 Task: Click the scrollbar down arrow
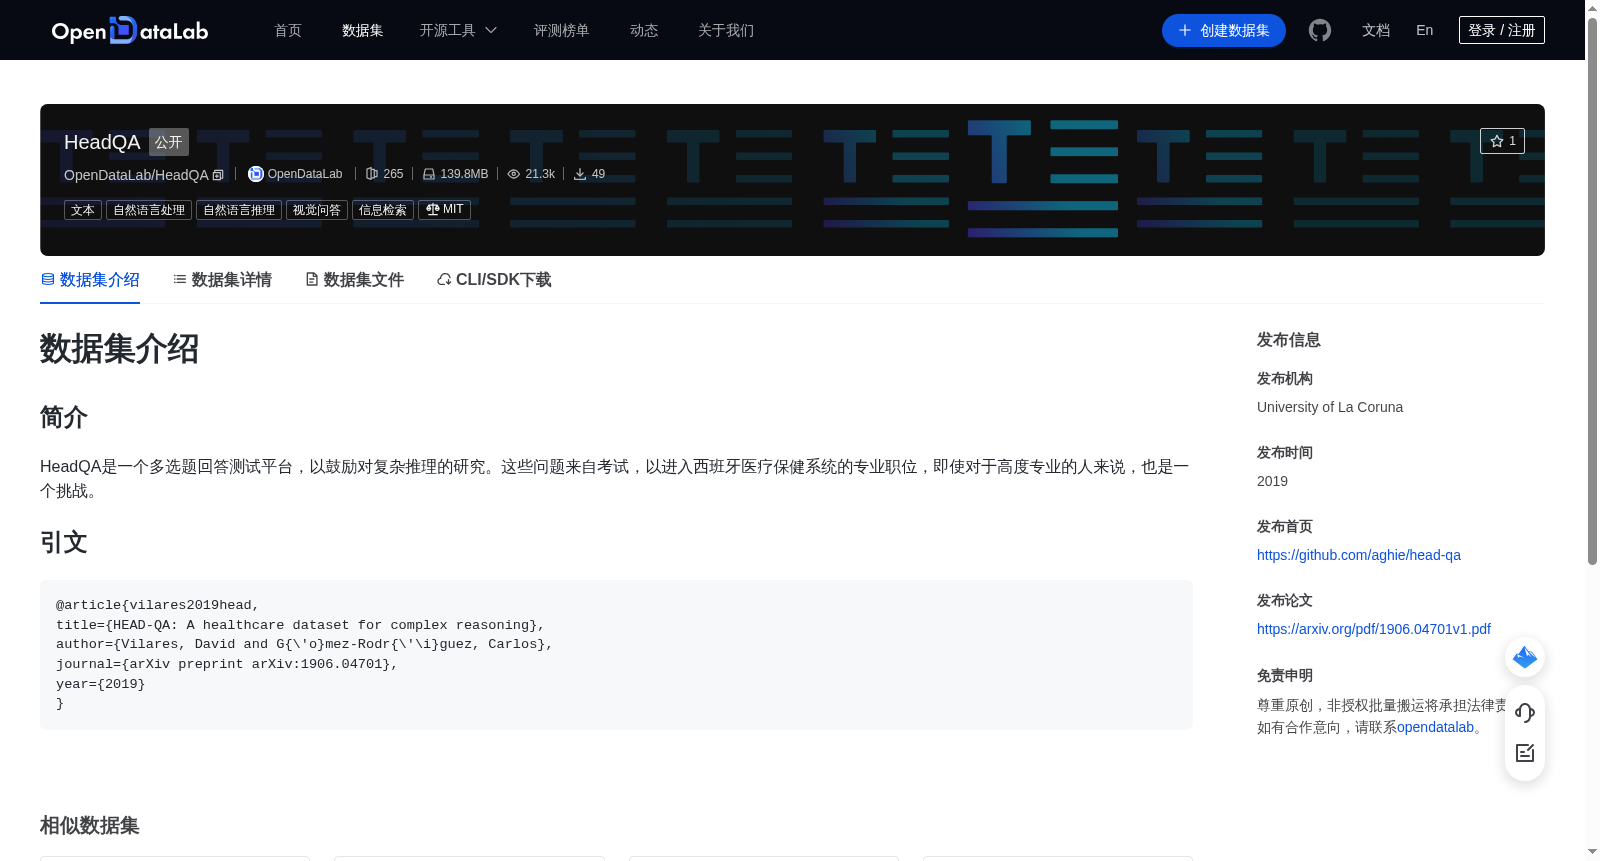[x=1592, y=852]
